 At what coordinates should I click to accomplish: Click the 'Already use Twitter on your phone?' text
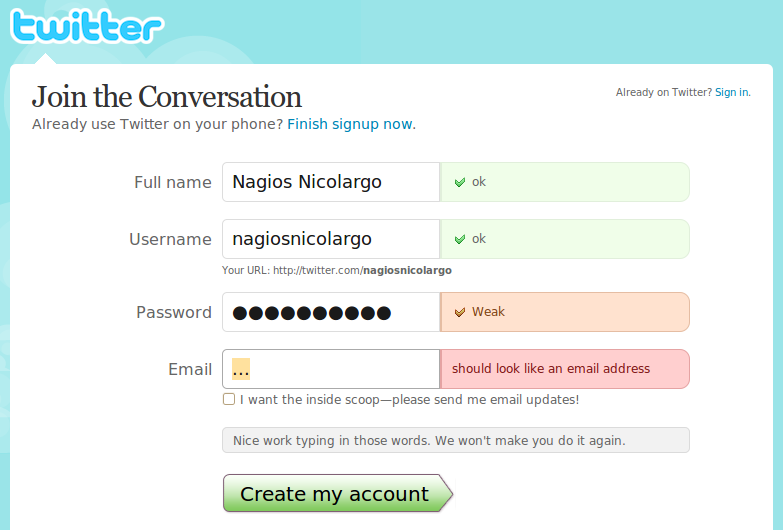158,124
